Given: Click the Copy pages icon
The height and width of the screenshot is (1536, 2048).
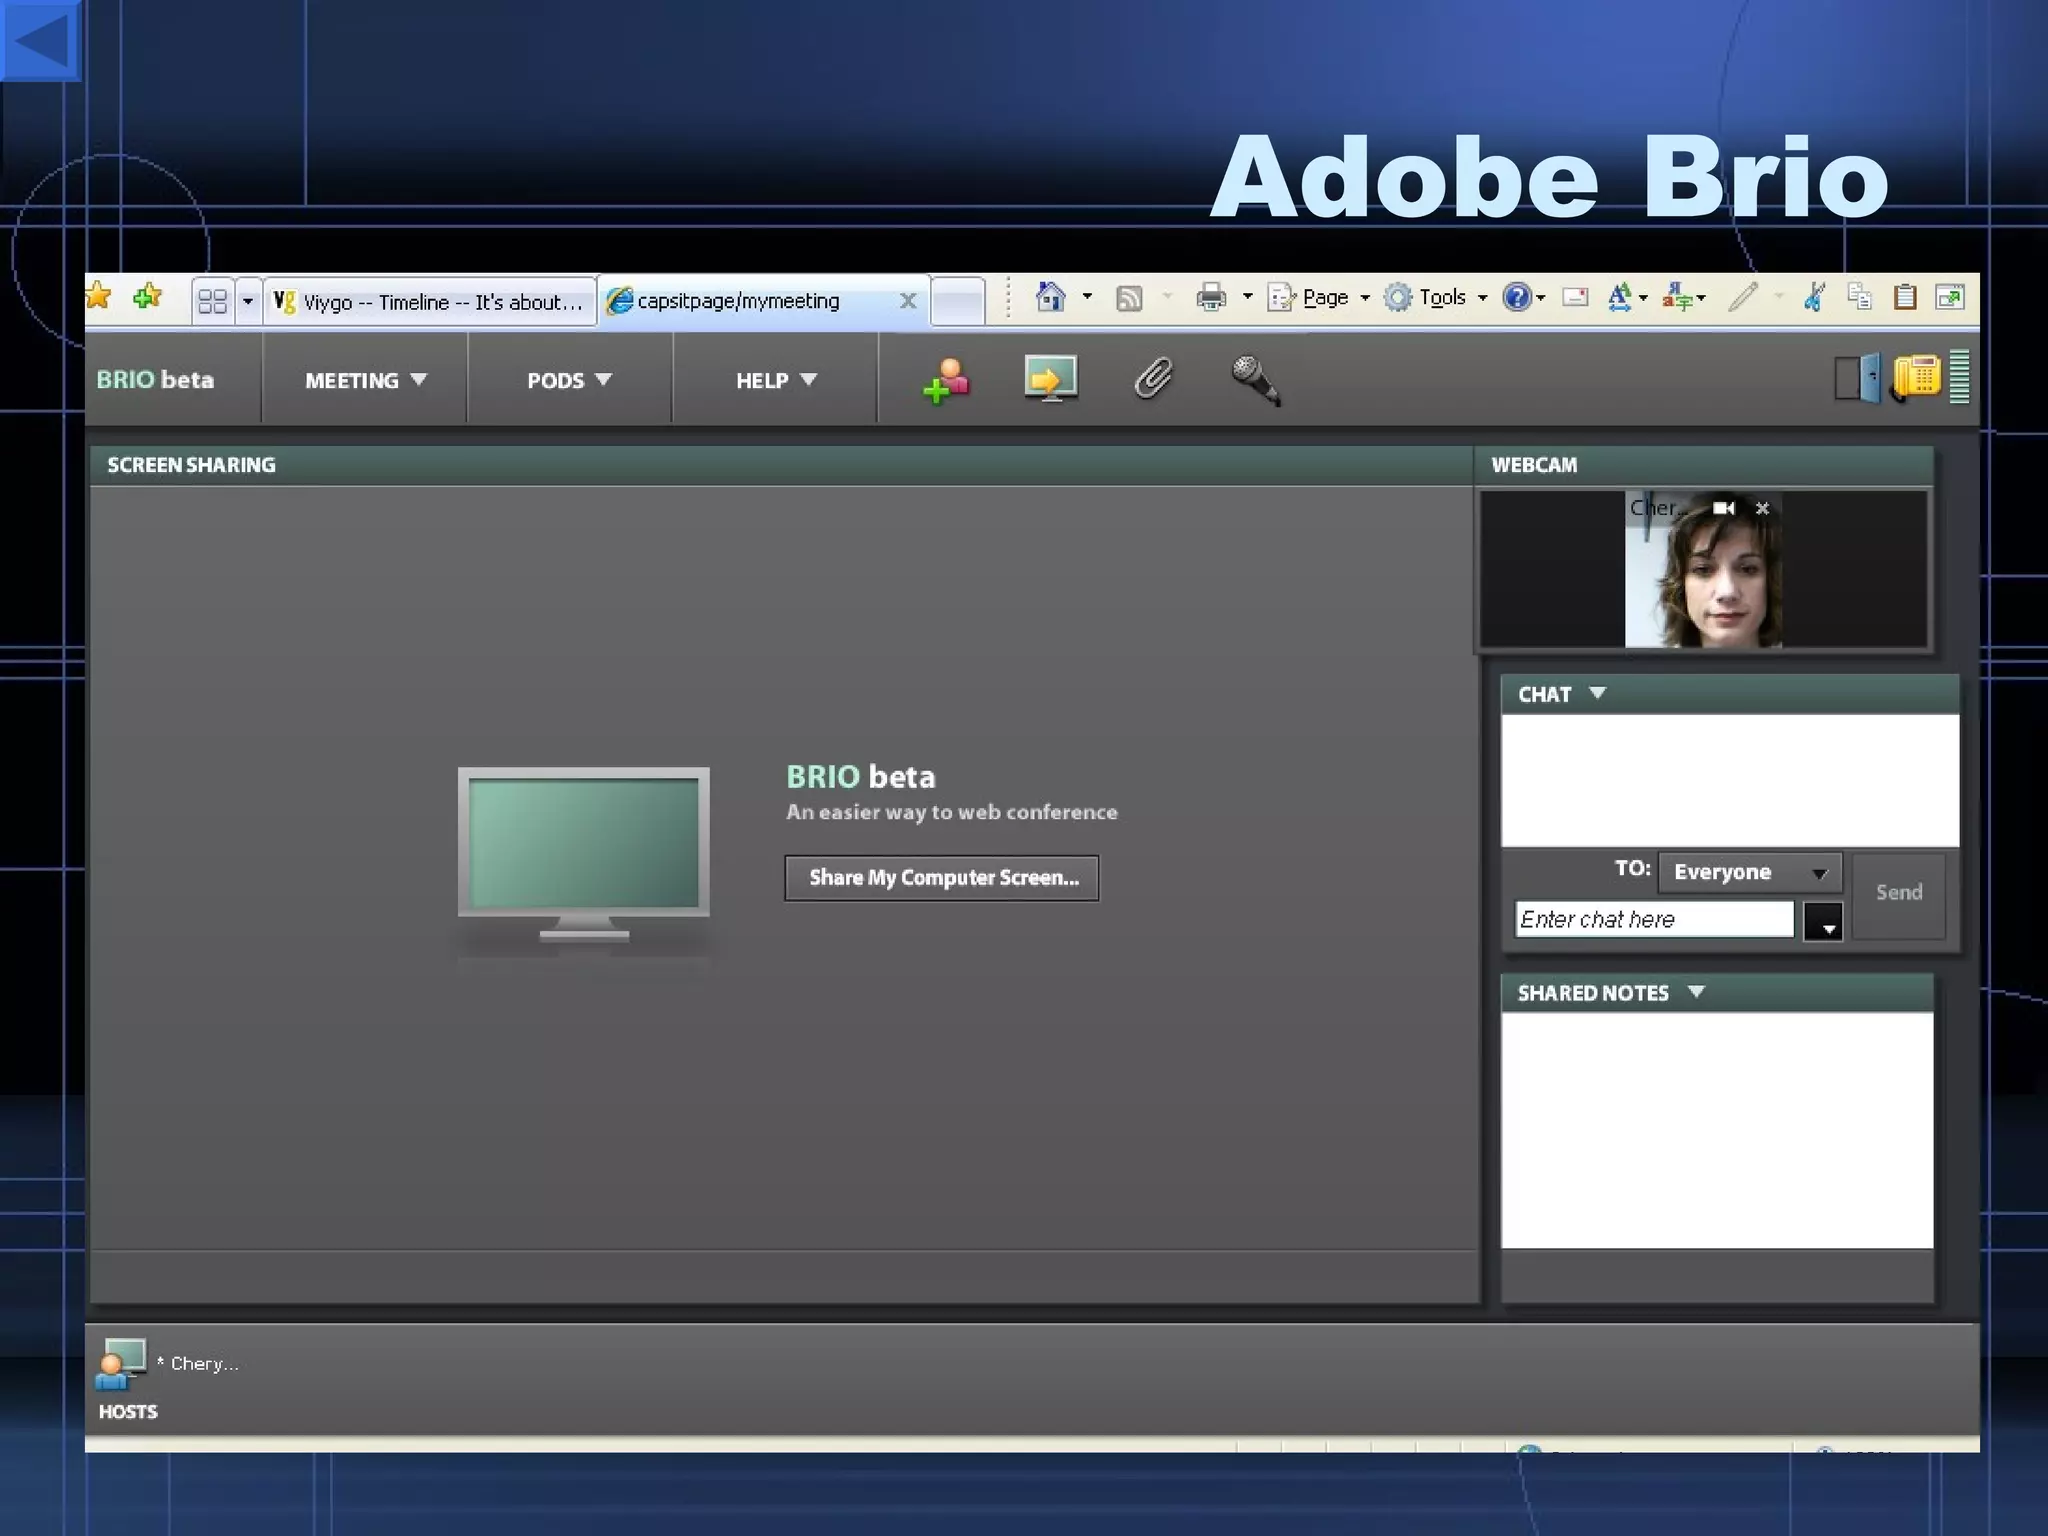Looking at the screenshot, I should (x=1860, y=297).
